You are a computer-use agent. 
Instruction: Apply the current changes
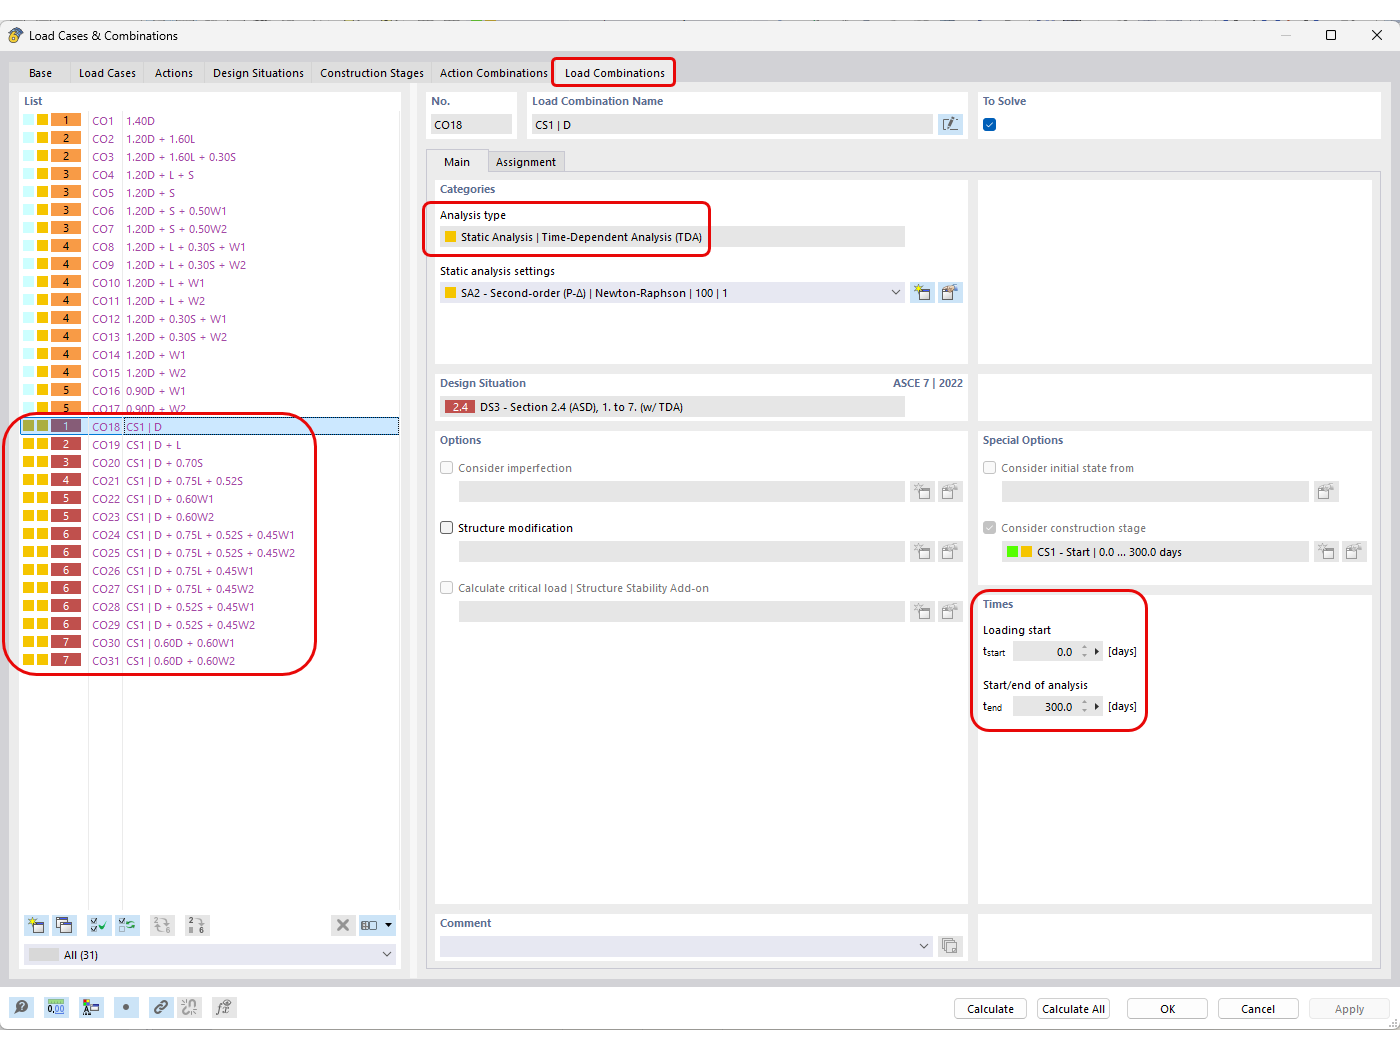1349,1008
